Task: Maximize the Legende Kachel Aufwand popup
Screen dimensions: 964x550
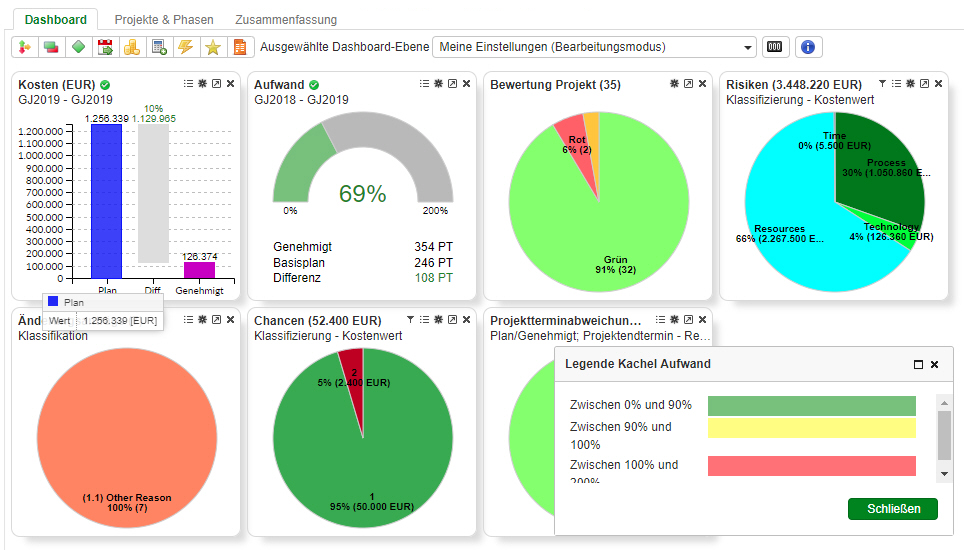Action: point(918,365)
